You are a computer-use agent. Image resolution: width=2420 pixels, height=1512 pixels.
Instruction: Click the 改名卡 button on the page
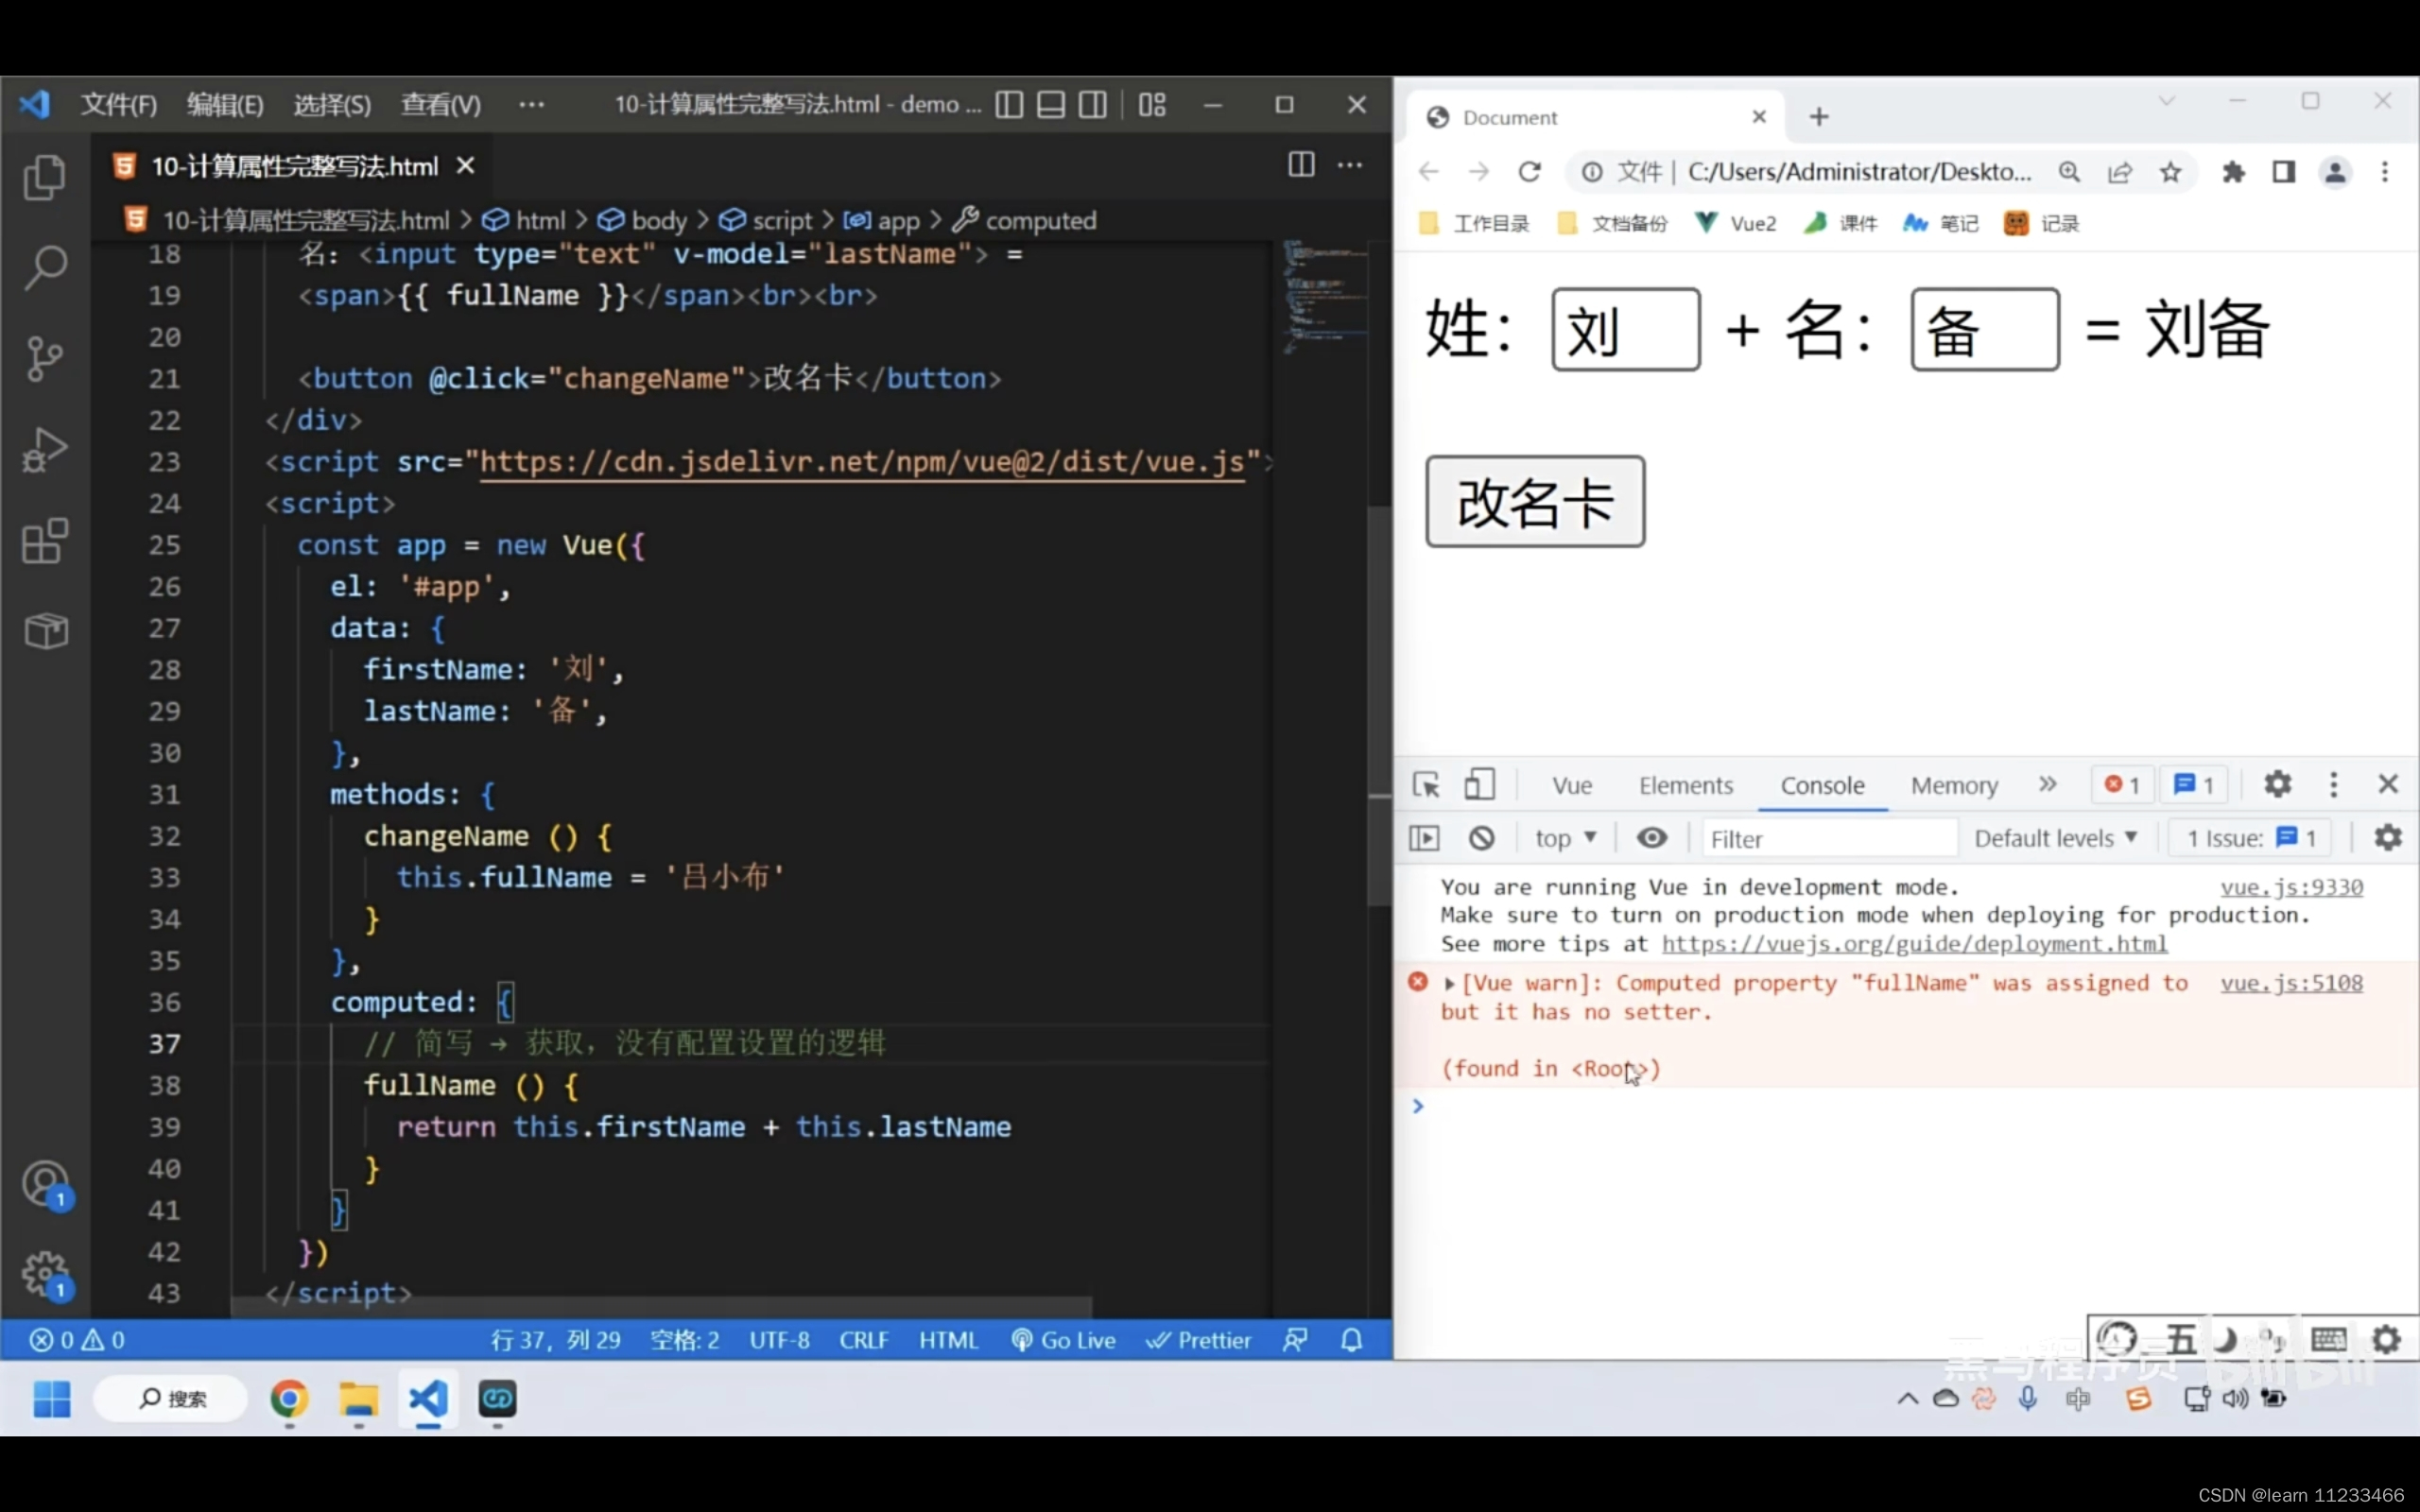click(x=1534, y=501)
